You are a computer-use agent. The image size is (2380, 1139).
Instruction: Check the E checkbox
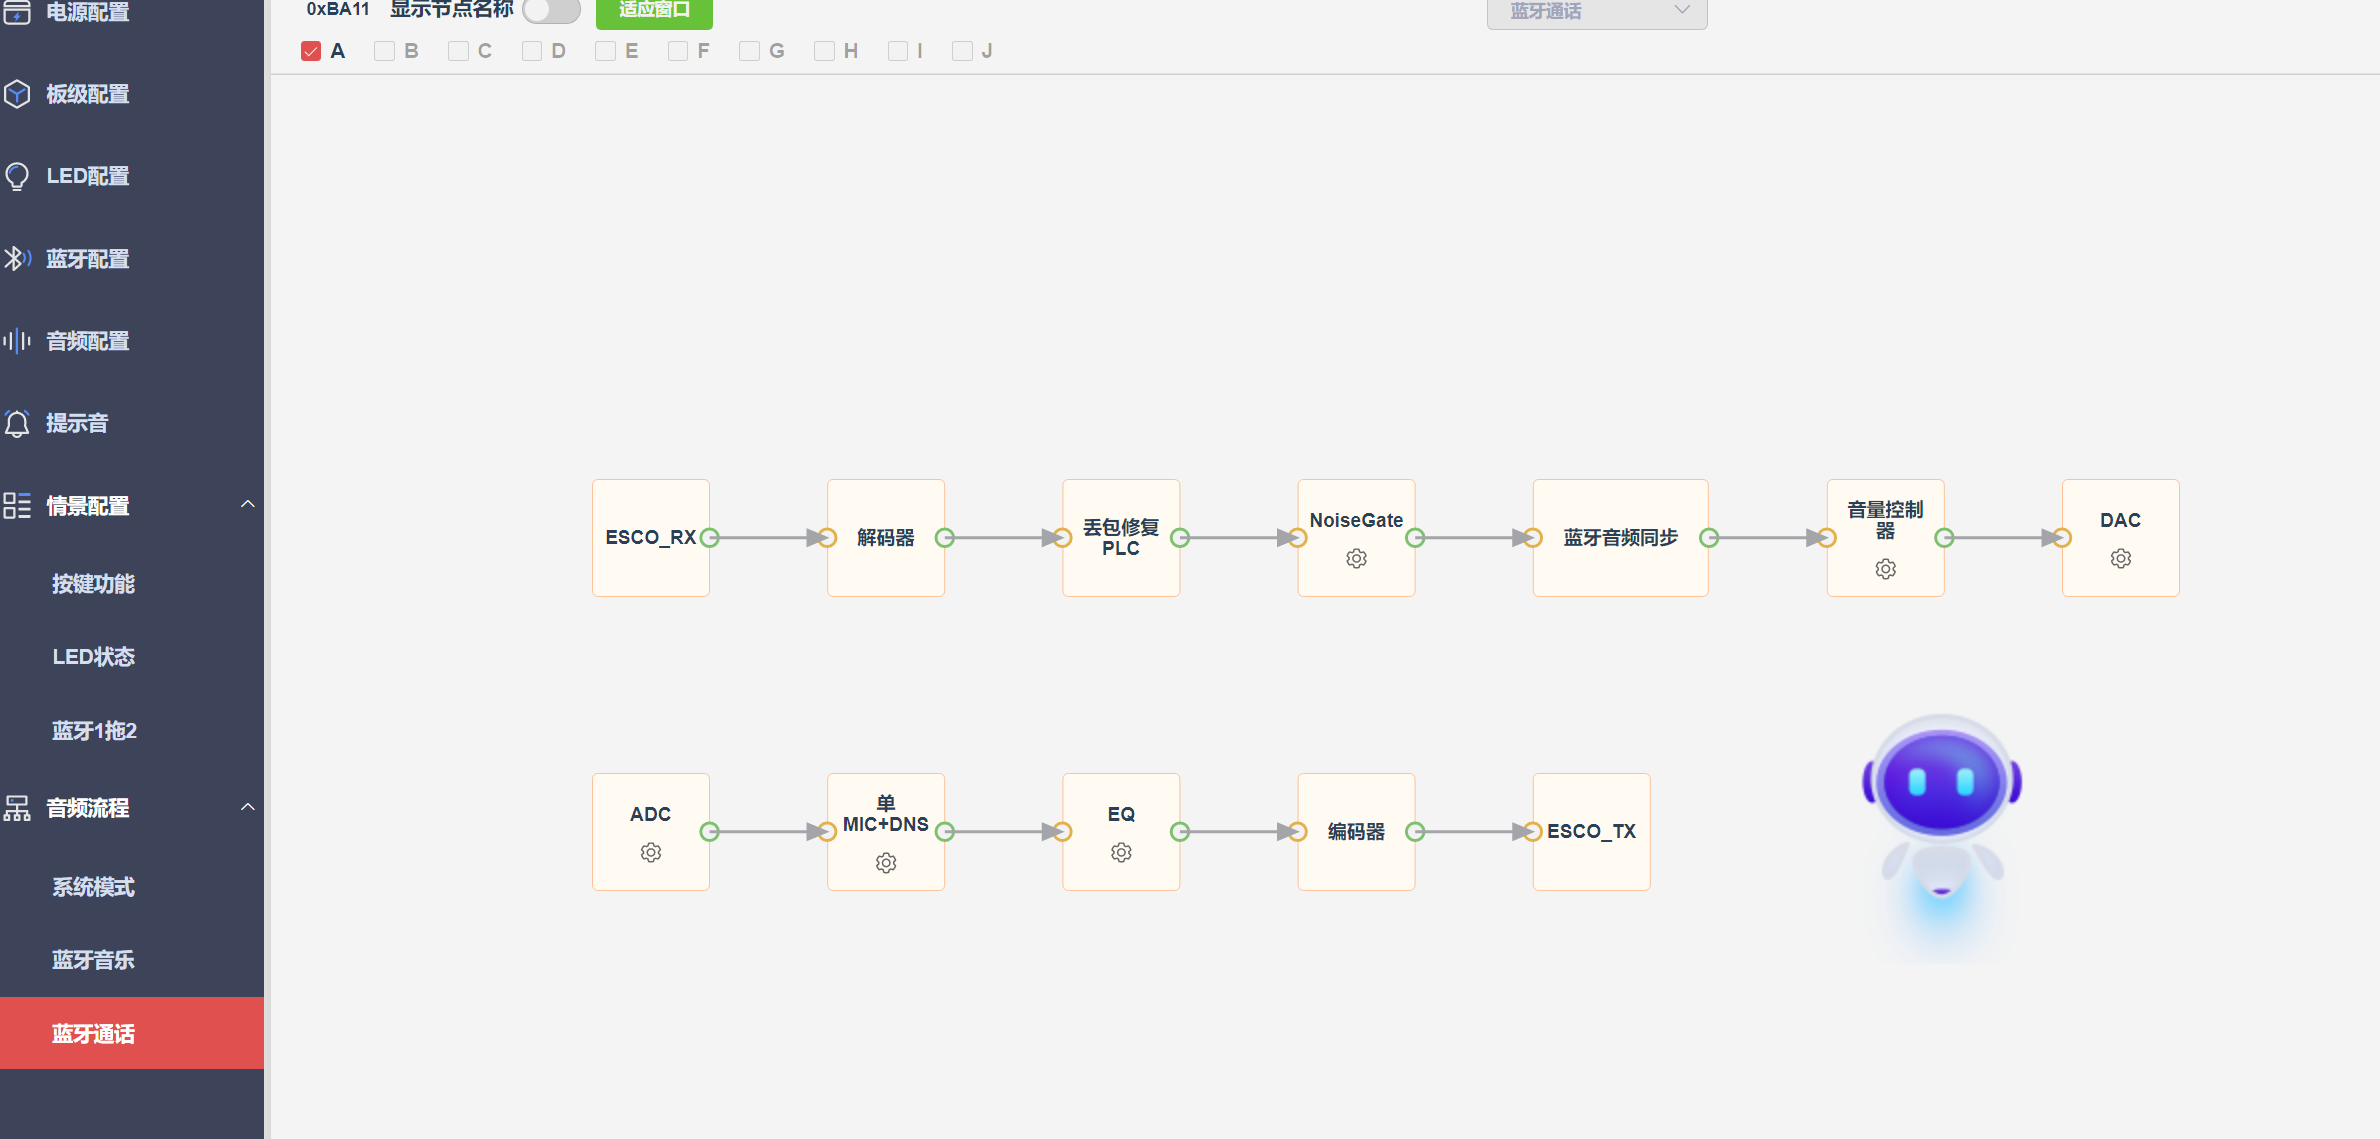coord(605,51)
